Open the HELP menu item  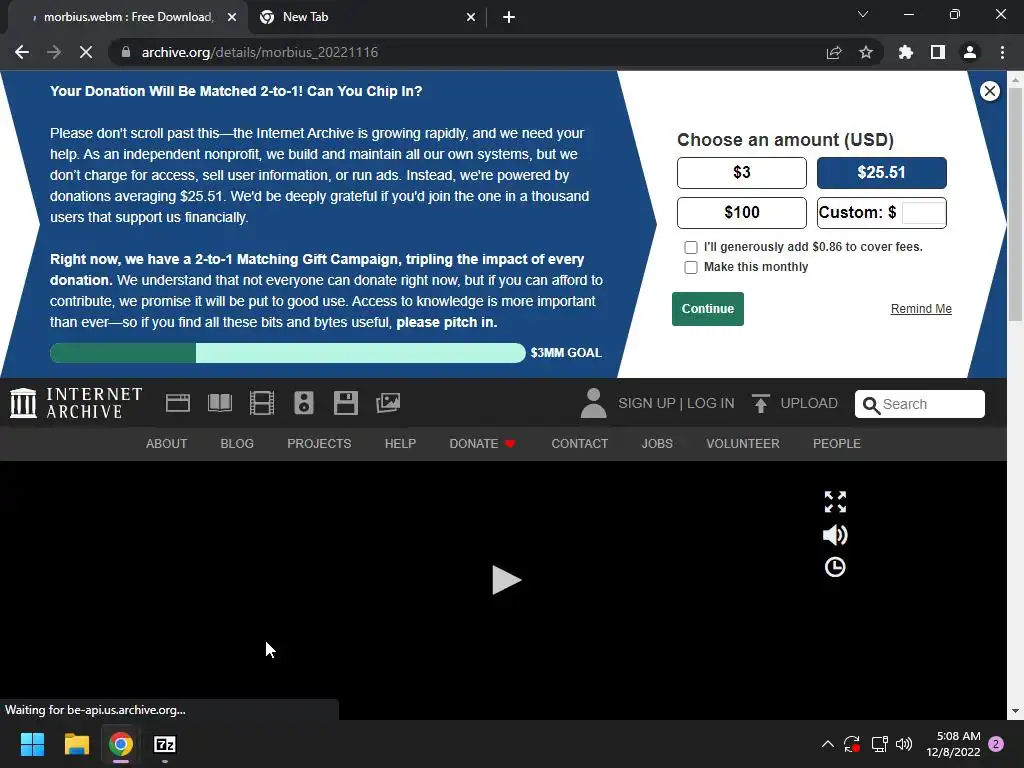pos(400,443)
